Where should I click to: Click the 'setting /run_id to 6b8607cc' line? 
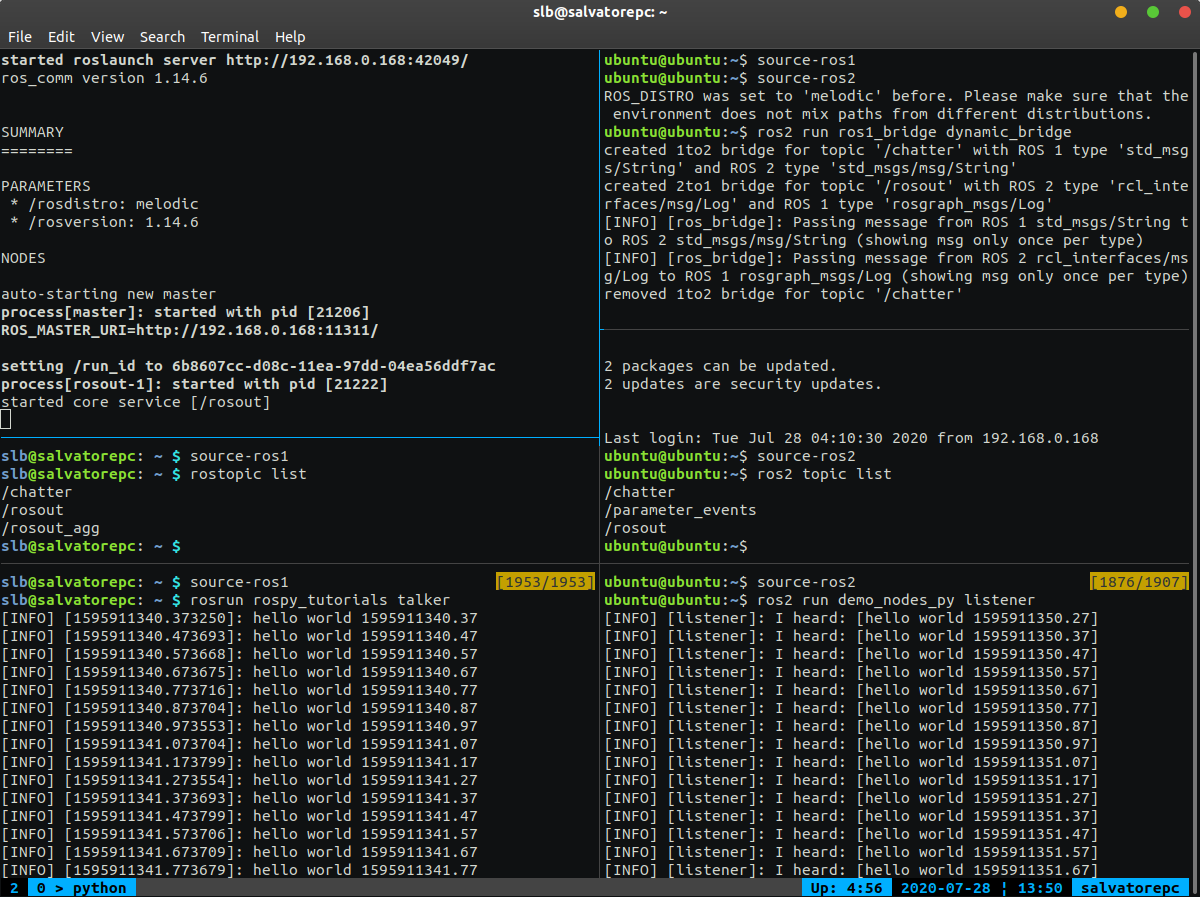pos(248,366)
